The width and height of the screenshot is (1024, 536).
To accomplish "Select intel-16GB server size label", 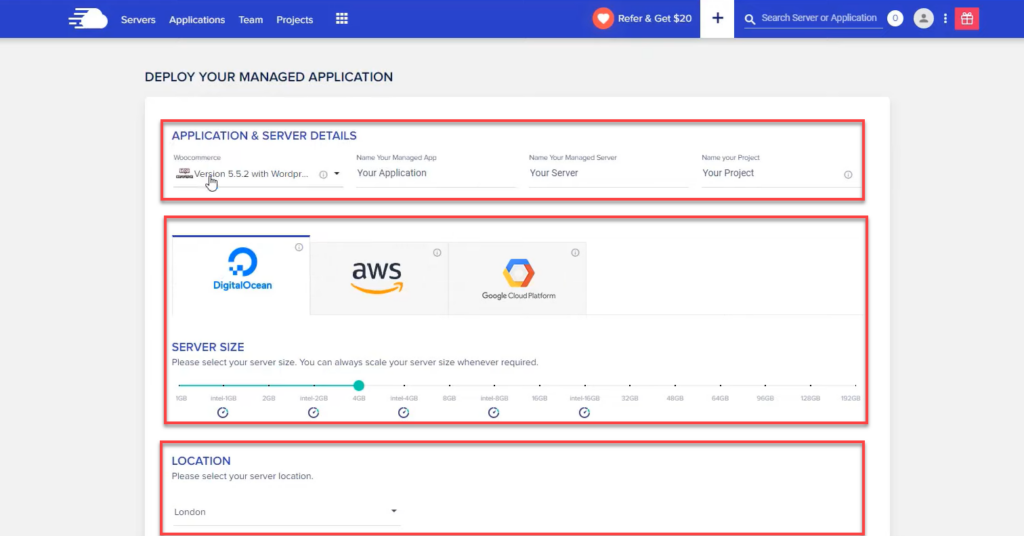I will click(x=584, y=398).
